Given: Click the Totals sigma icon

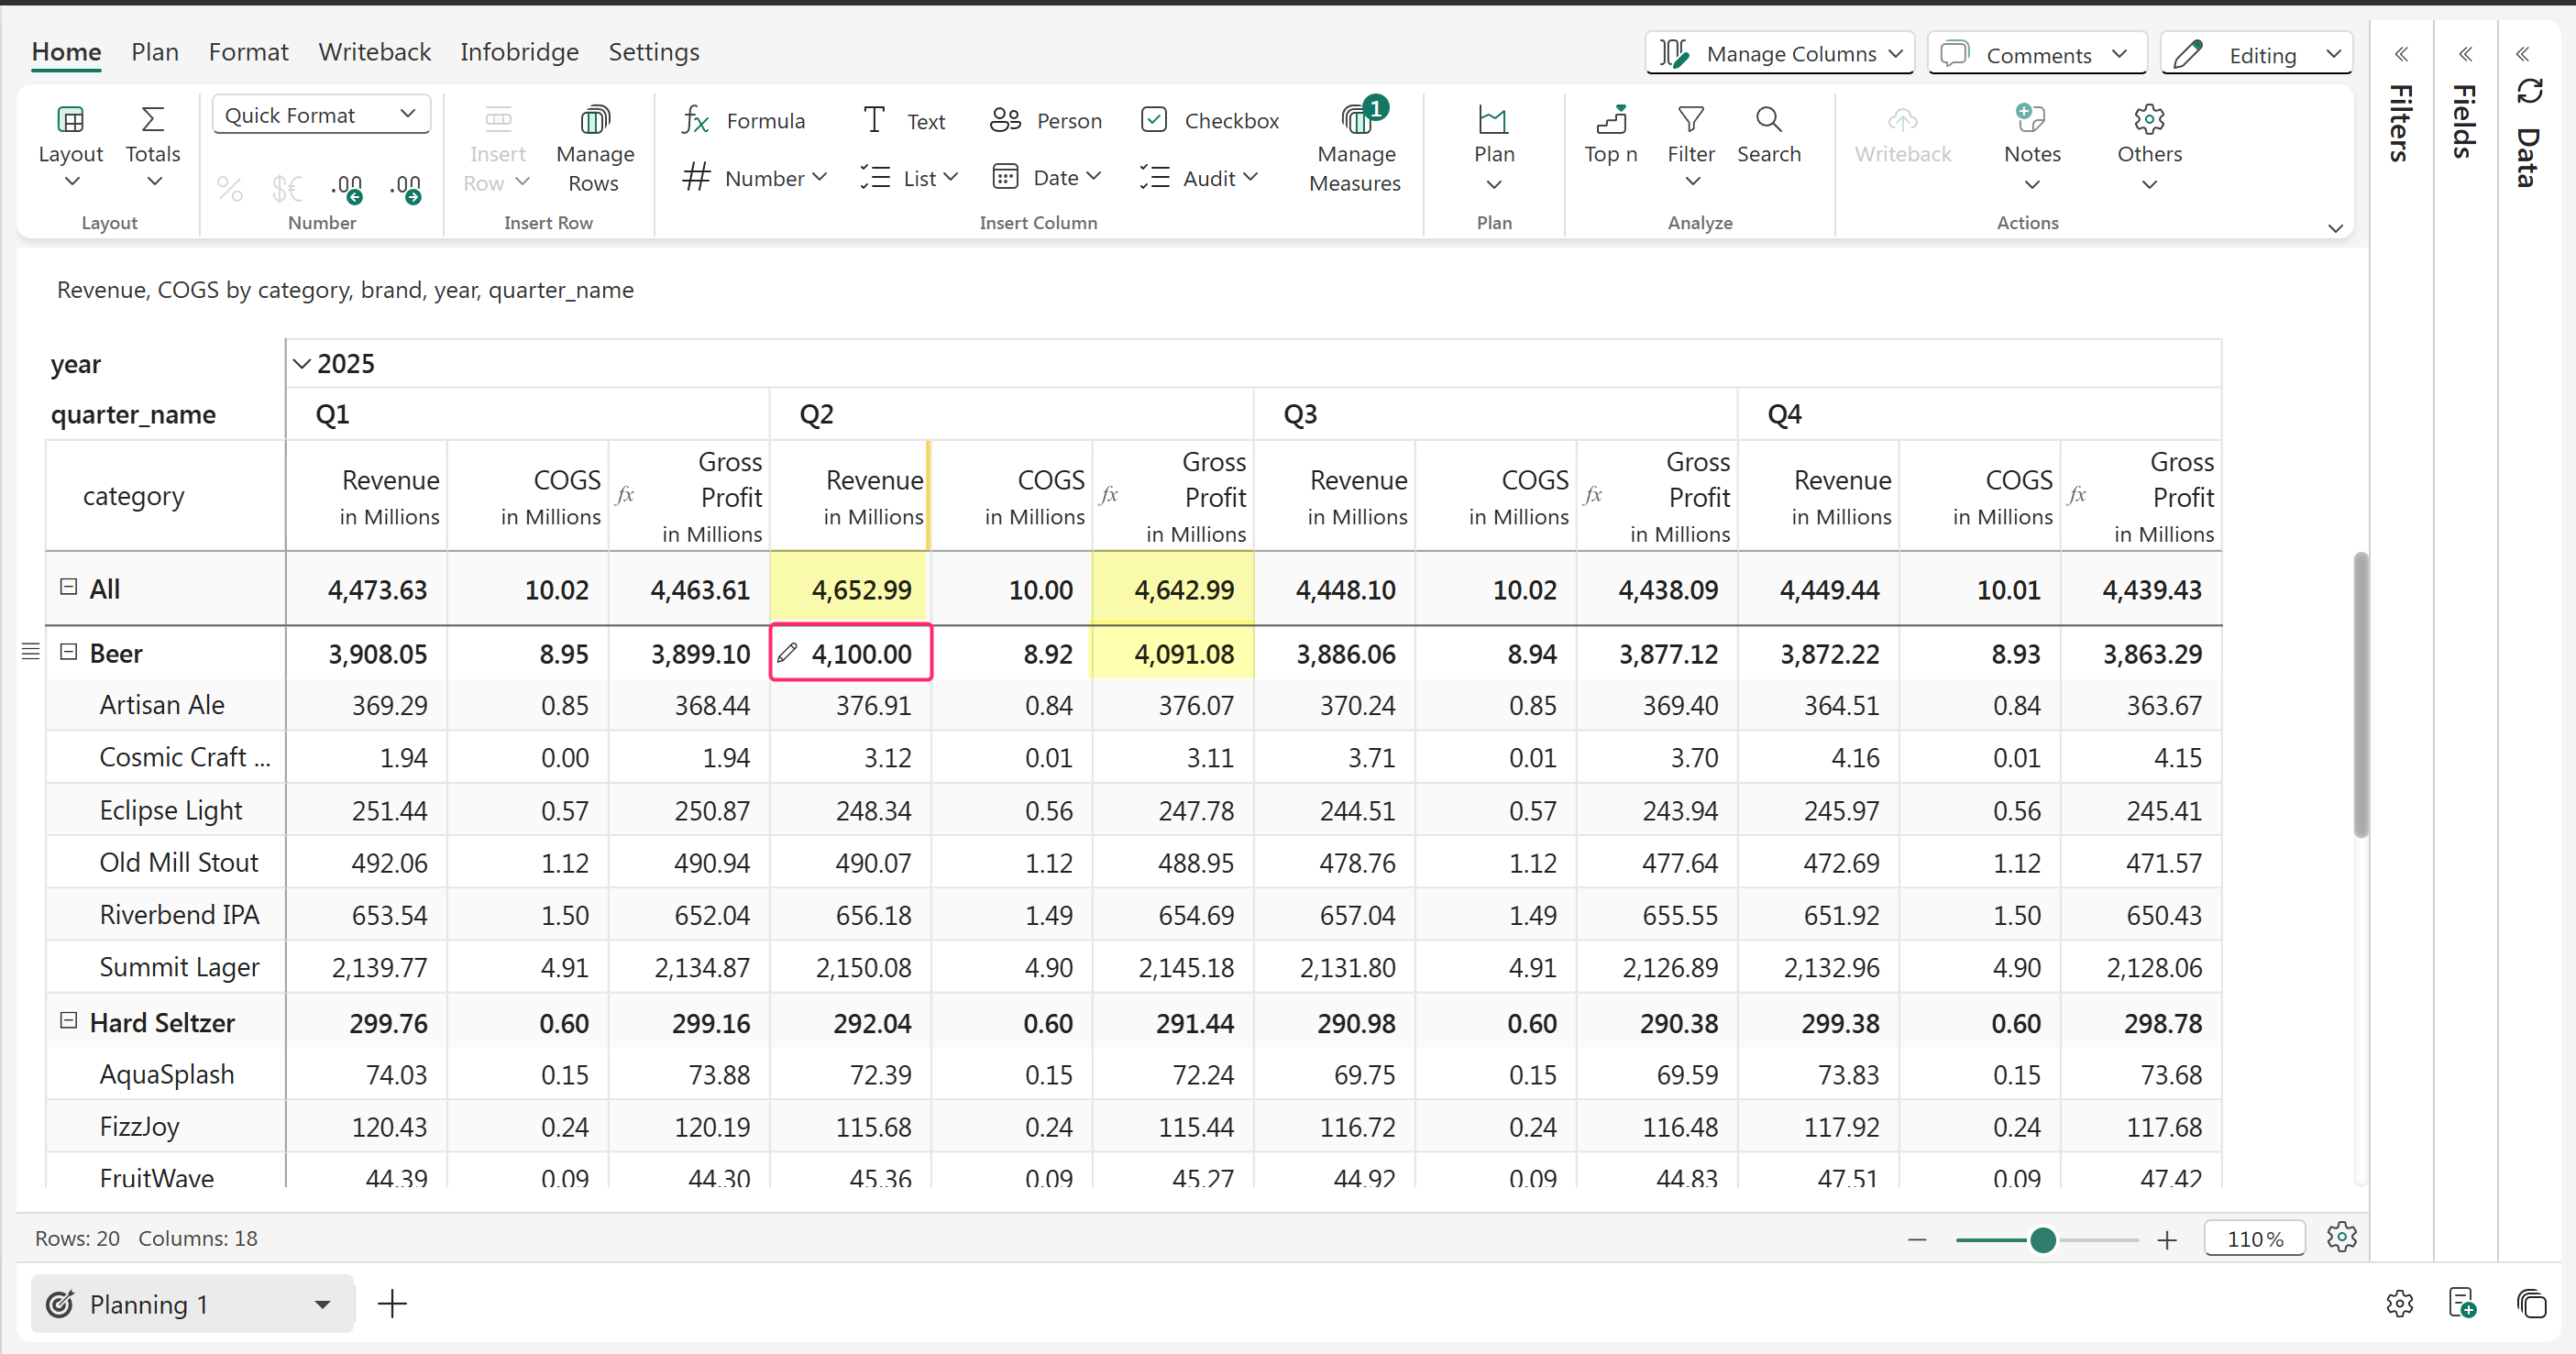Looking at the screenshot, I should 152,120.
